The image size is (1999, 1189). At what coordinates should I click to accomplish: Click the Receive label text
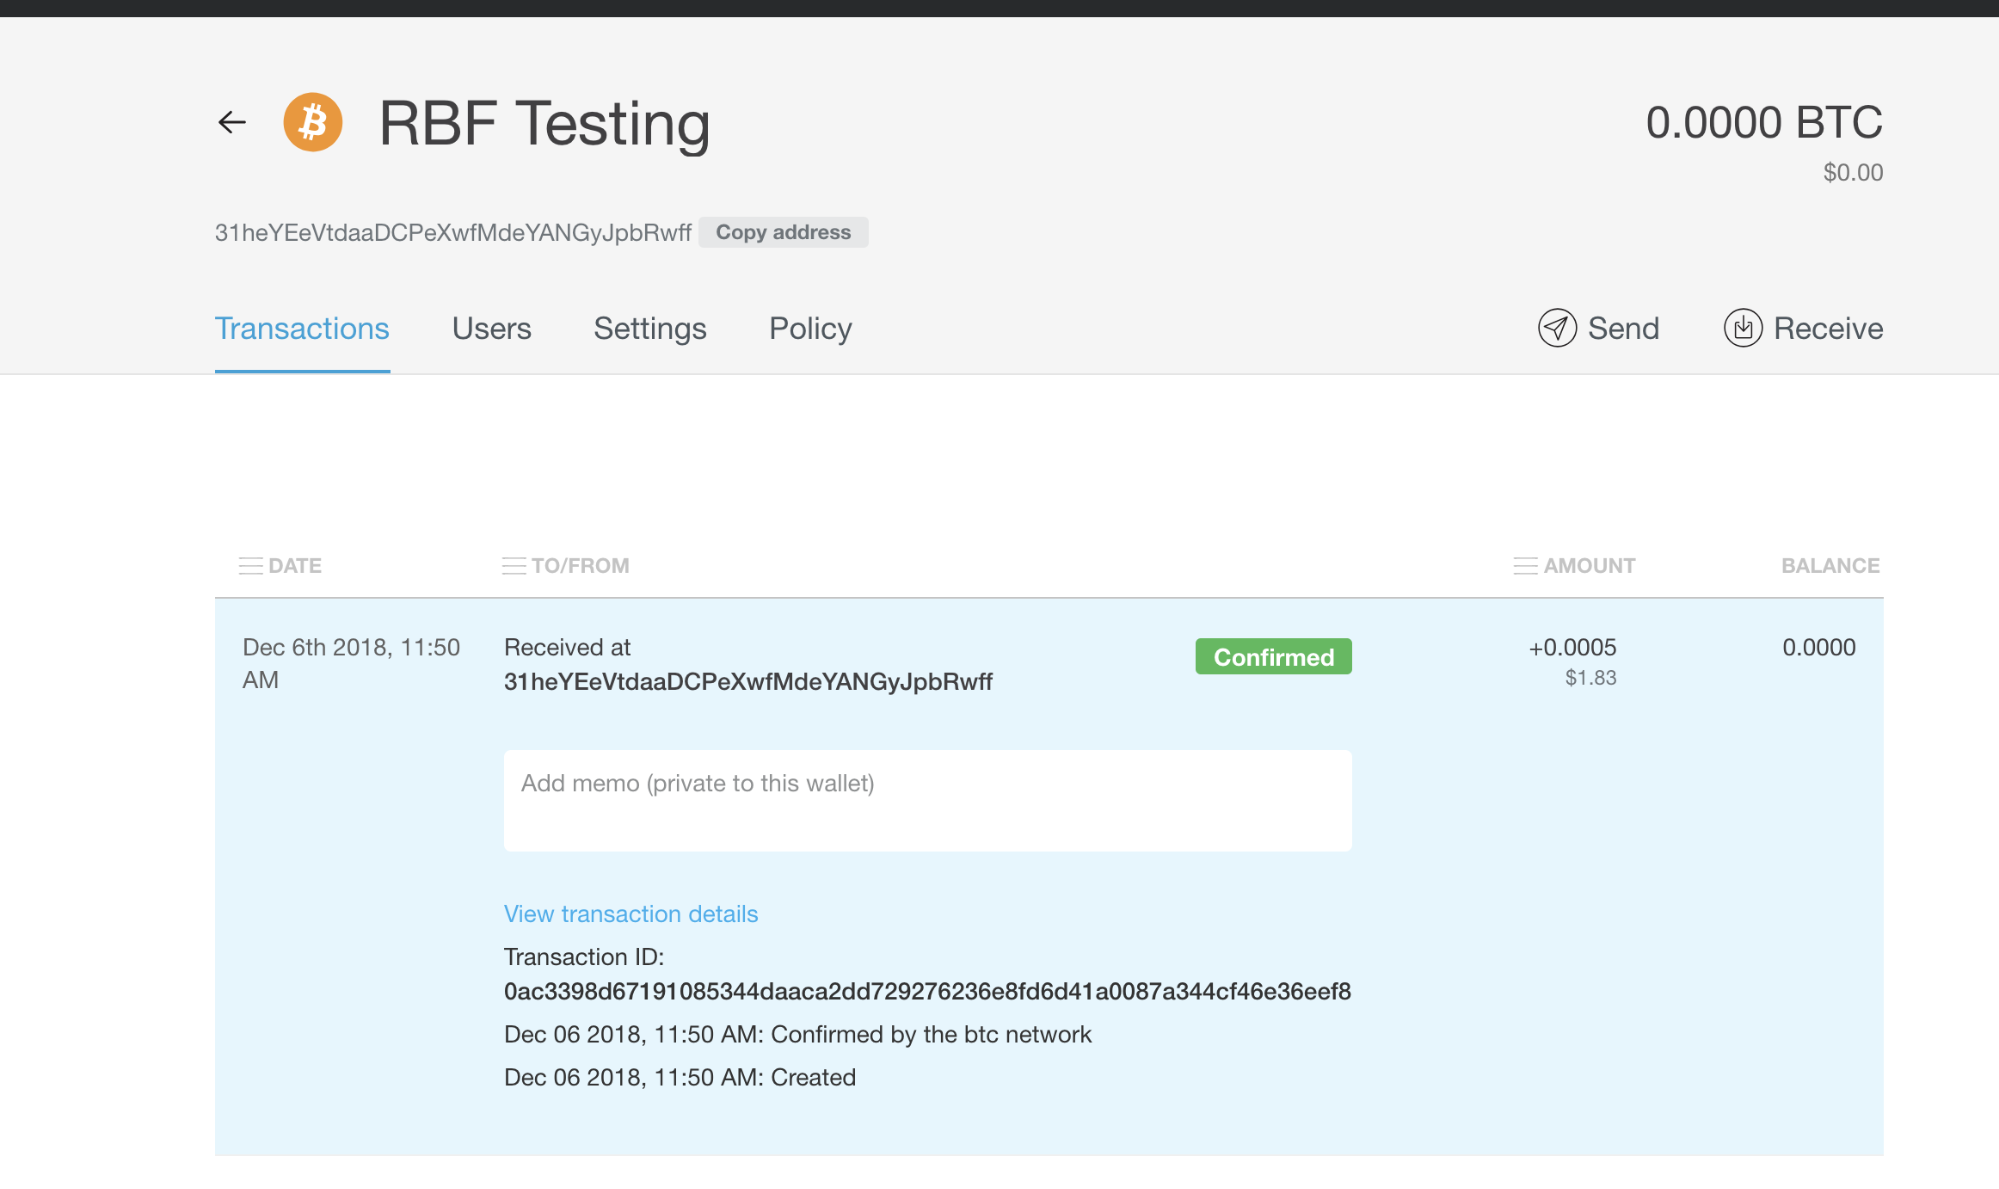1828,328
